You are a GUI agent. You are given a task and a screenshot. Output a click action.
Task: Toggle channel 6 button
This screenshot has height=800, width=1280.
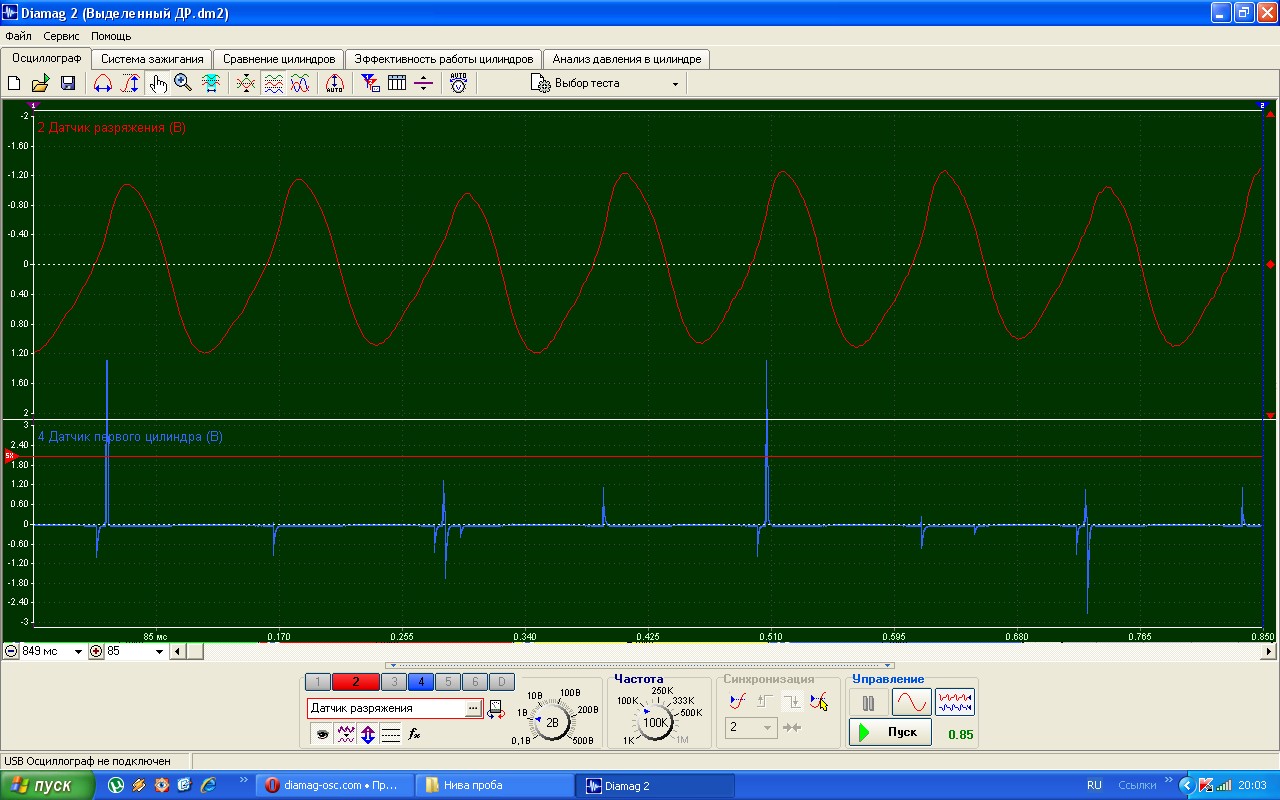pyautogui.click(x=474, y=682)
